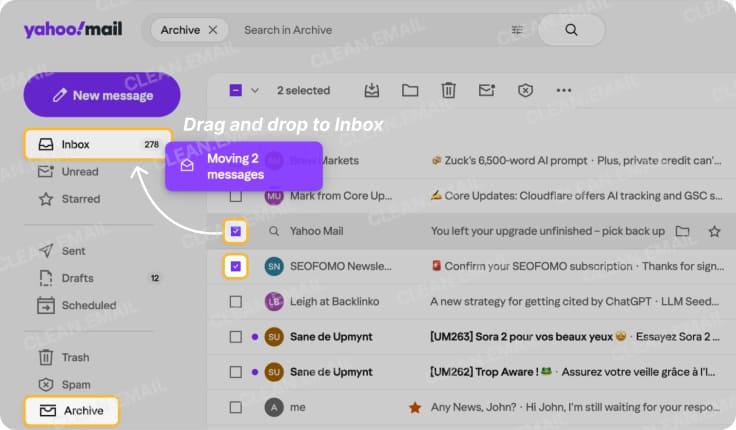Click the Inbox count 278
The height and width of the screenshot is (430, 736).
click(x=152, y=145)
